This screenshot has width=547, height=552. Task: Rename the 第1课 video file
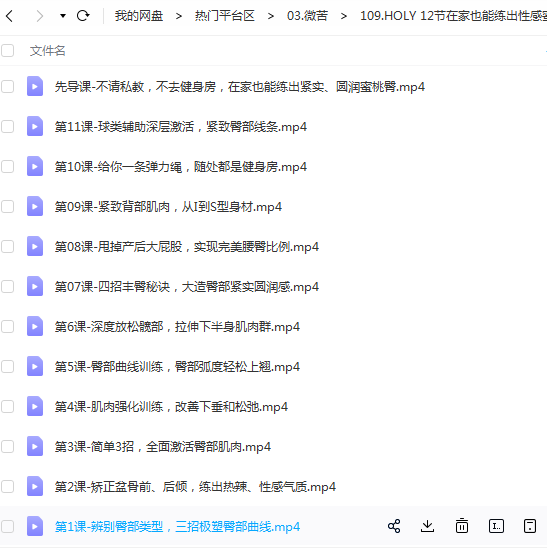[496, 526]
